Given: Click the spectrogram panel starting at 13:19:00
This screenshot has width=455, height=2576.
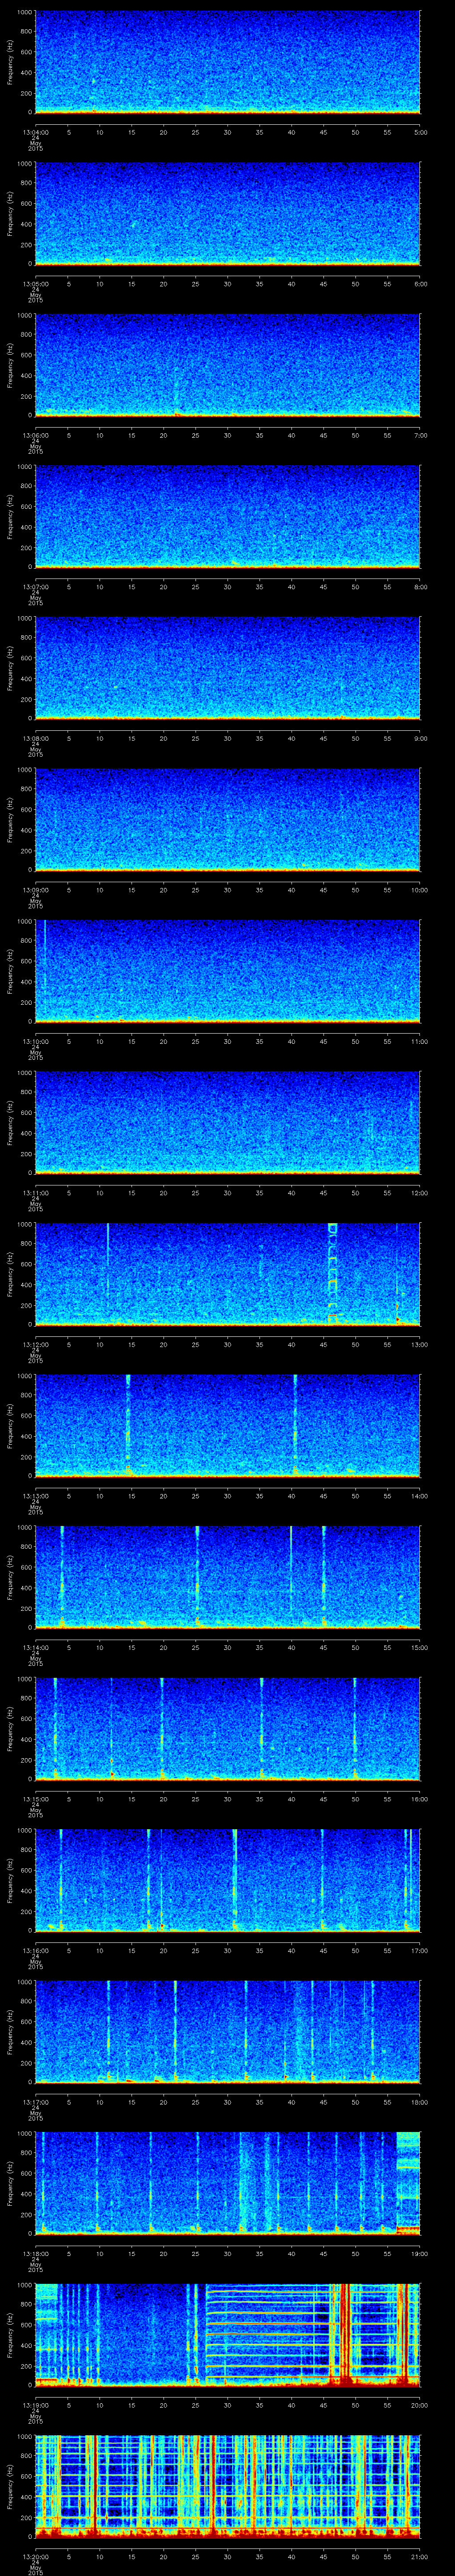Looking at the screenshot, I should 228,2335.
